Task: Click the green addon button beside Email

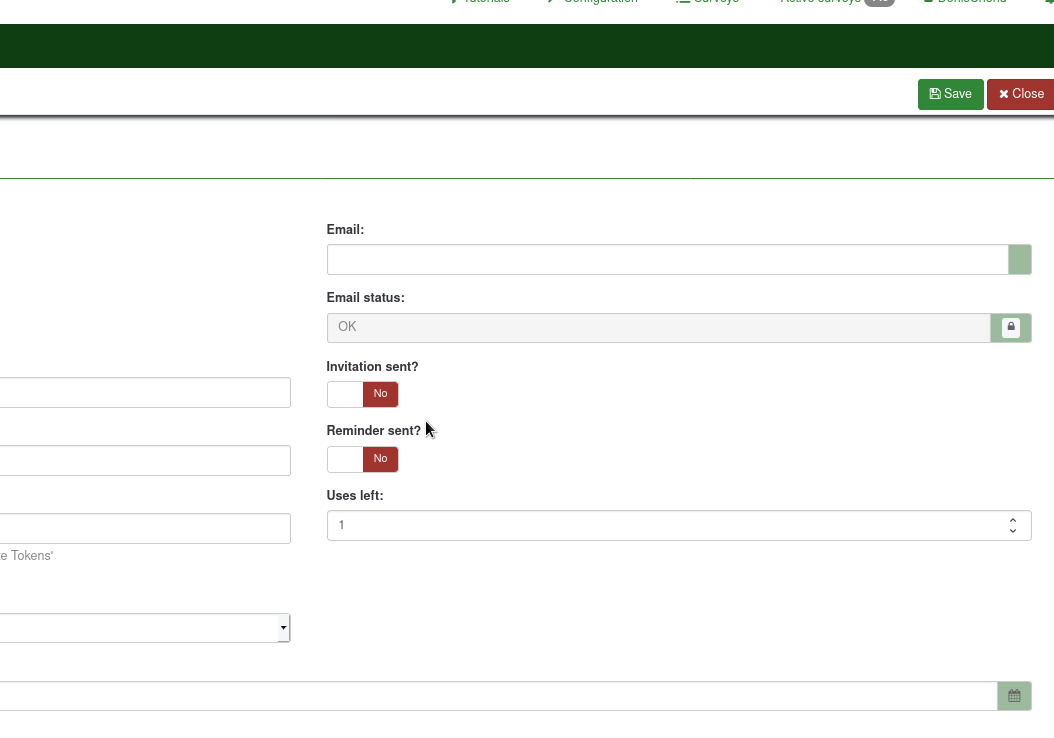Action: coord(1019,260)
